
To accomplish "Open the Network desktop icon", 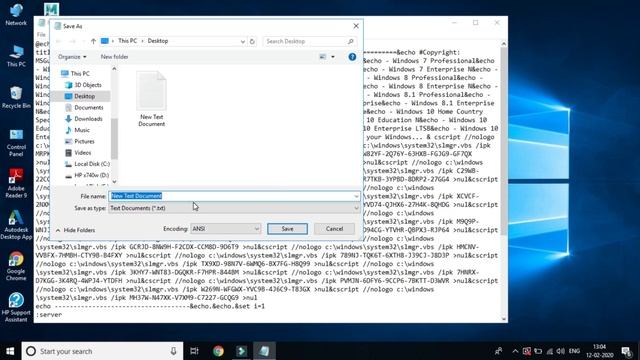I will pyautogui.click(x=16, y=15).
